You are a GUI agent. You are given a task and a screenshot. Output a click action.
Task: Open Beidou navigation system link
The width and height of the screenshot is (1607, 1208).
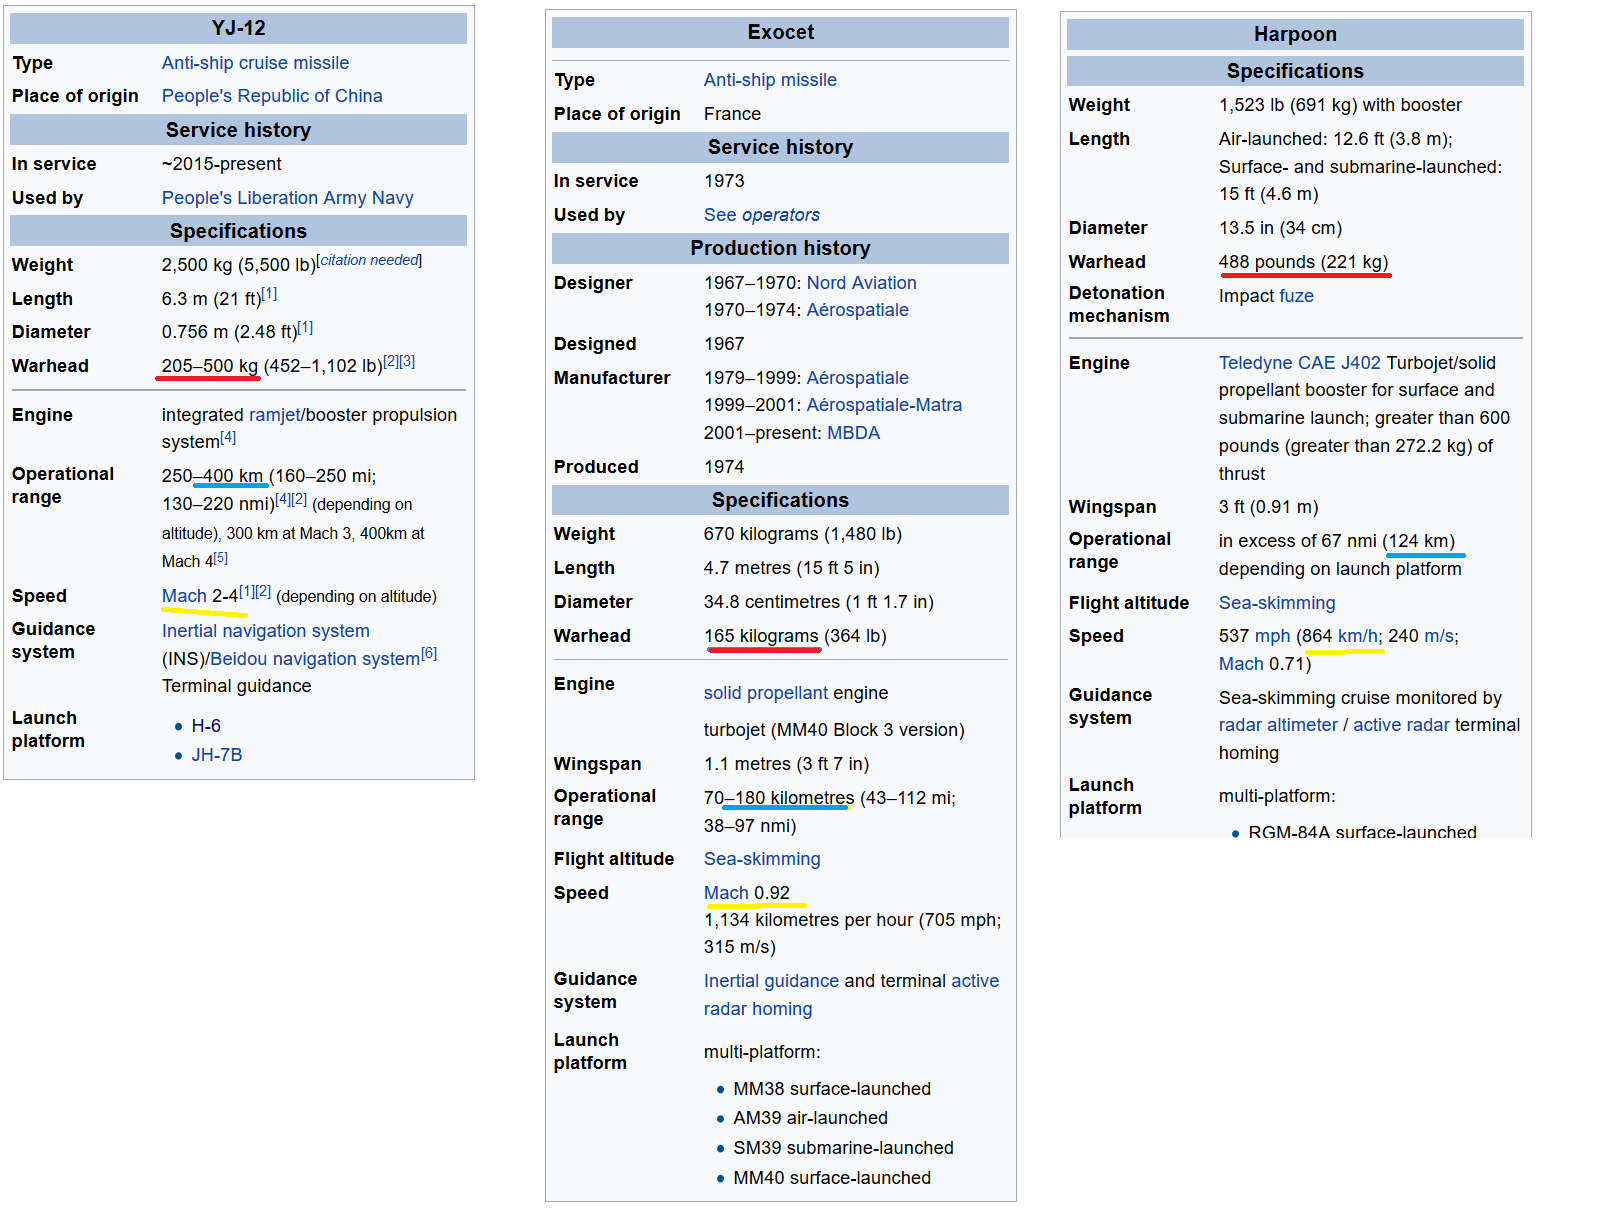[315, 659]
